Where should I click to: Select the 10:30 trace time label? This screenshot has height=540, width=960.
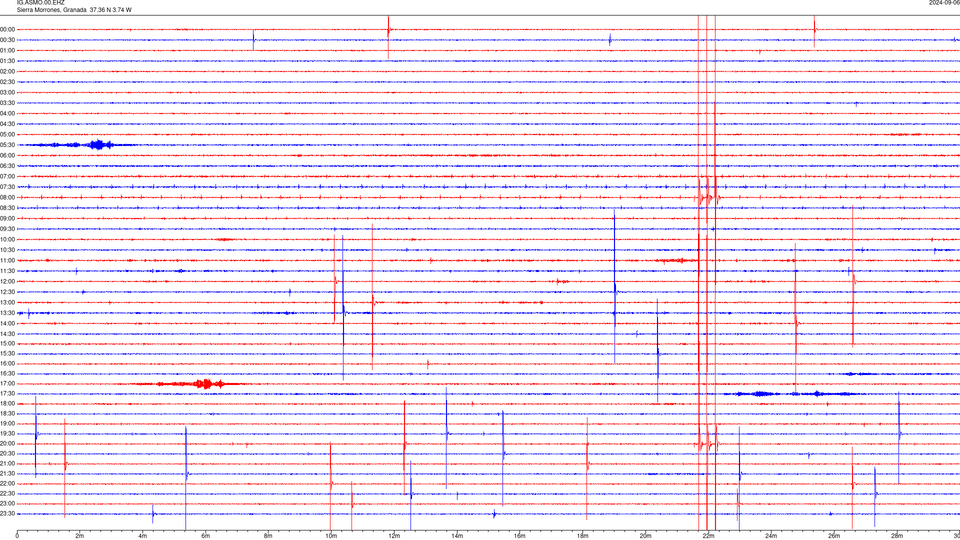click(x=8, y=250)
